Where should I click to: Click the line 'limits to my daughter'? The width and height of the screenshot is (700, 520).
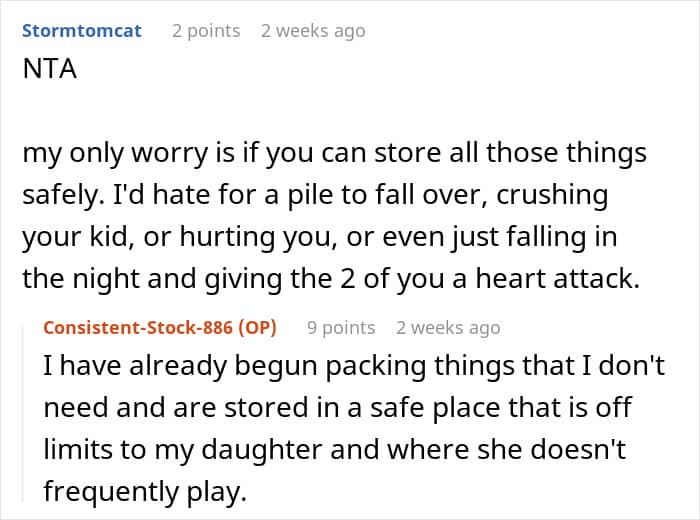[334, 449]
